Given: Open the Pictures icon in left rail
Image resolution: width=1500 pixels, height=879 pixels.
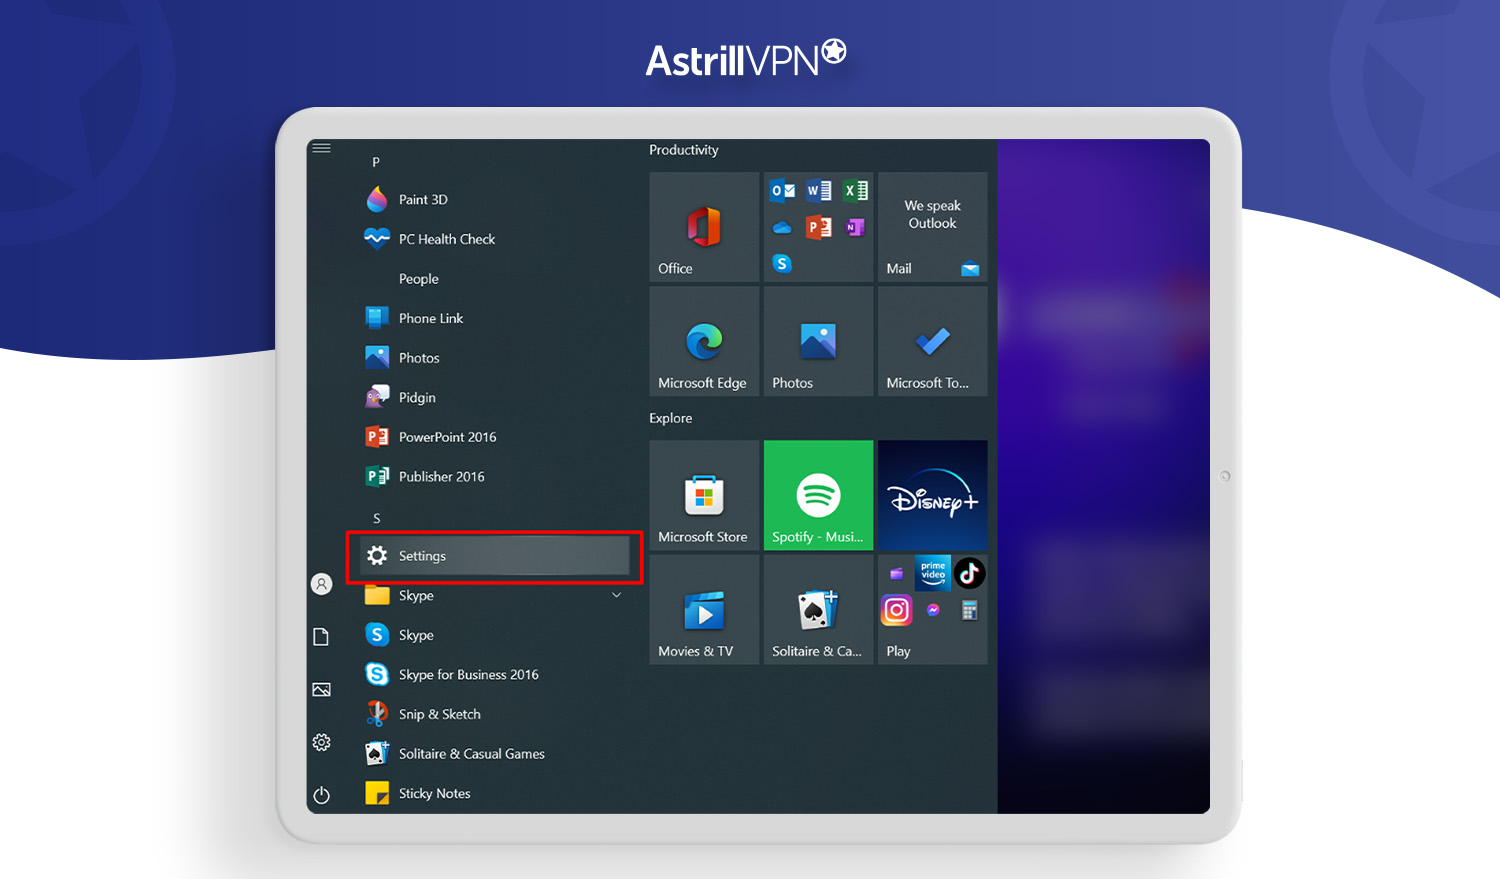Looking at the screenshot, I should pyautogui.click(x=321, y=690).
